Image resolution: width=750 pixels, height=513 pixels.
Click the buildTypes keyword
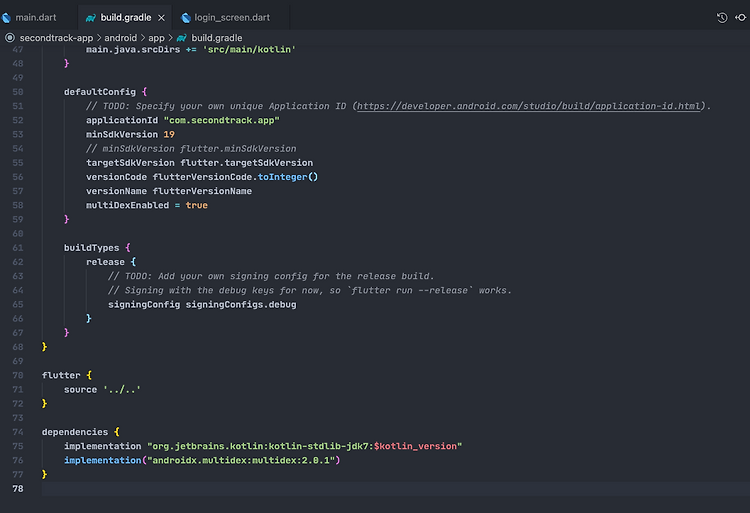tap(91, 248)
